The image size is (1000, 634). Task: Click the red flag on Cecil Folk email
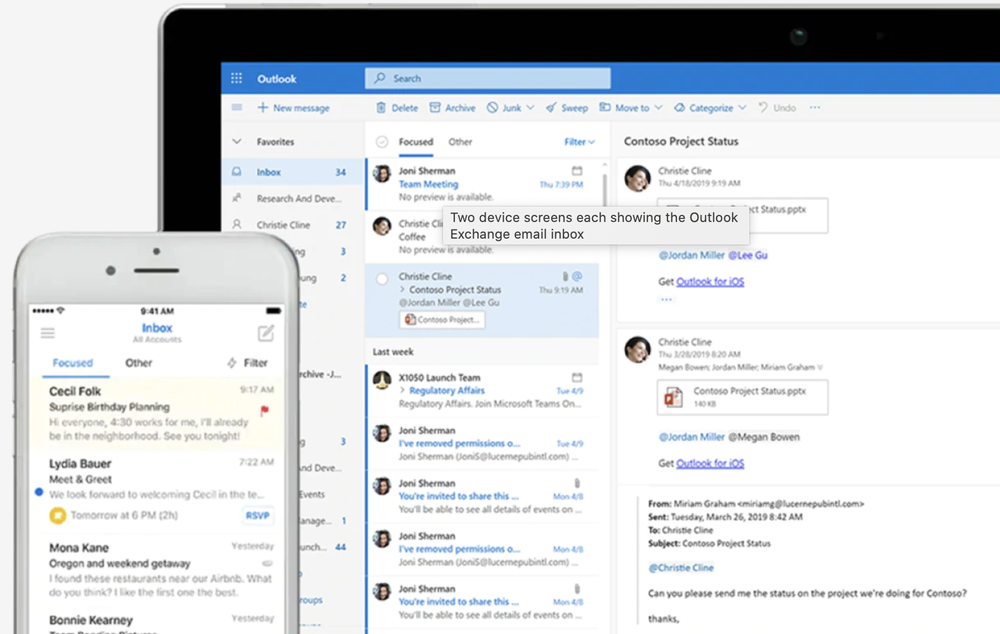point(265,411)
